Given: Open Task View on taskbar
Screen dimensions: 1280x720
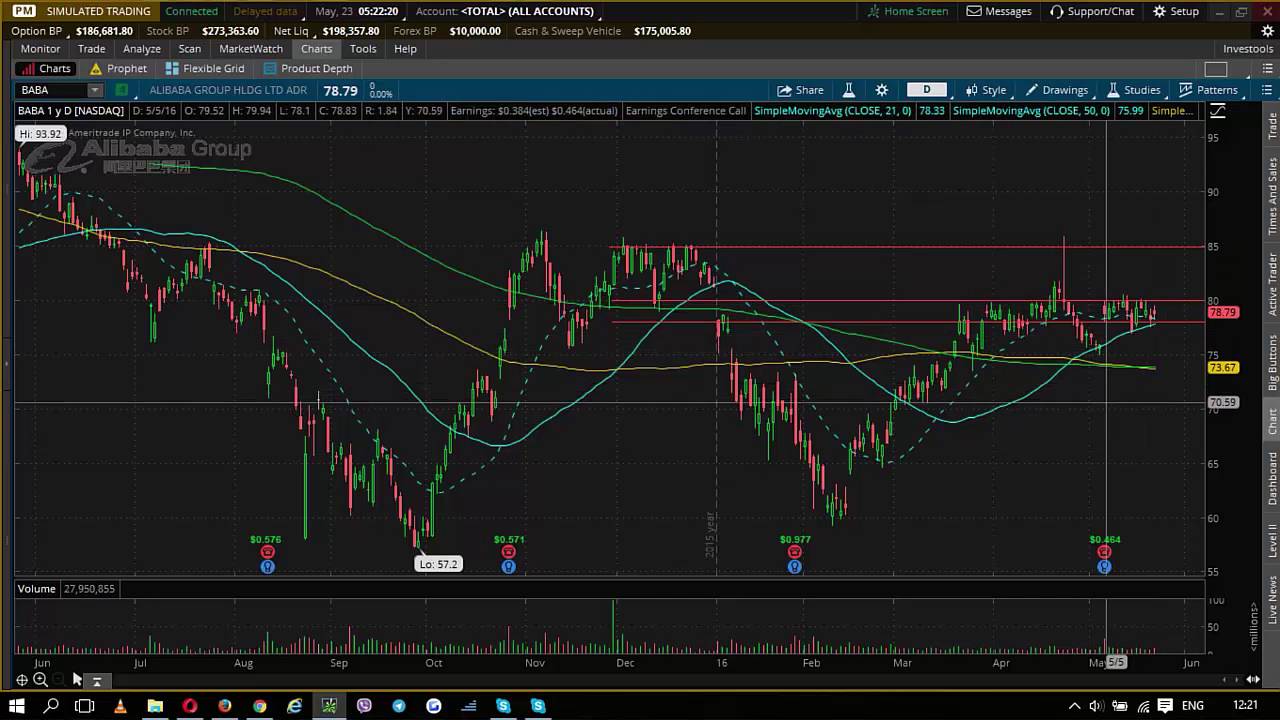Looking at the screenshot, I should pyautogui.click(x=85, y=706).
